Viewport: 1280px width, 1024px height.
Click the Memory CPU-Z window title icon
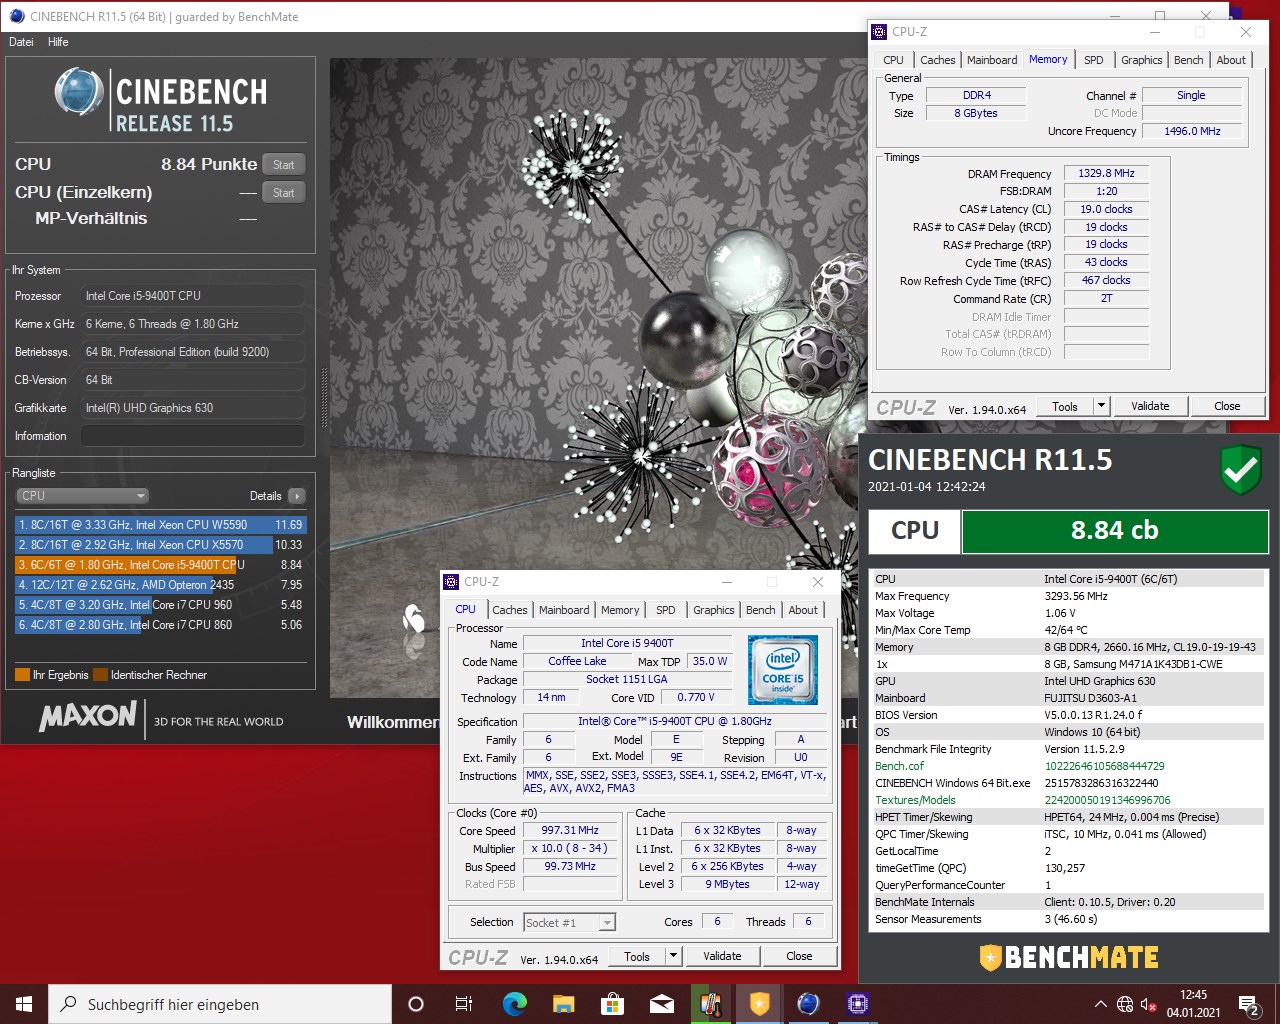pyautogui.click(x=879, y=32)
